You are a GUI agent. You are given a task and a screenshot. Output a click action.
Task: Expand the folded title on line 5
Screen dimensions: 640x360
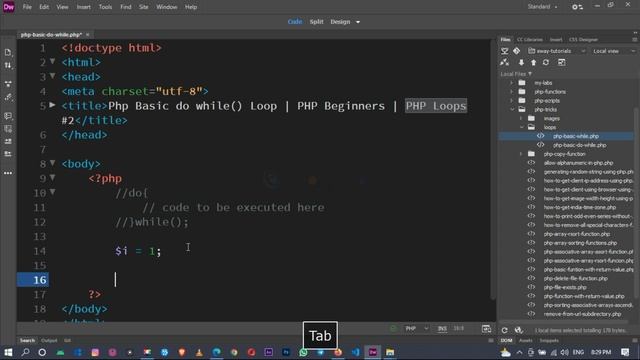coord(52,105)
